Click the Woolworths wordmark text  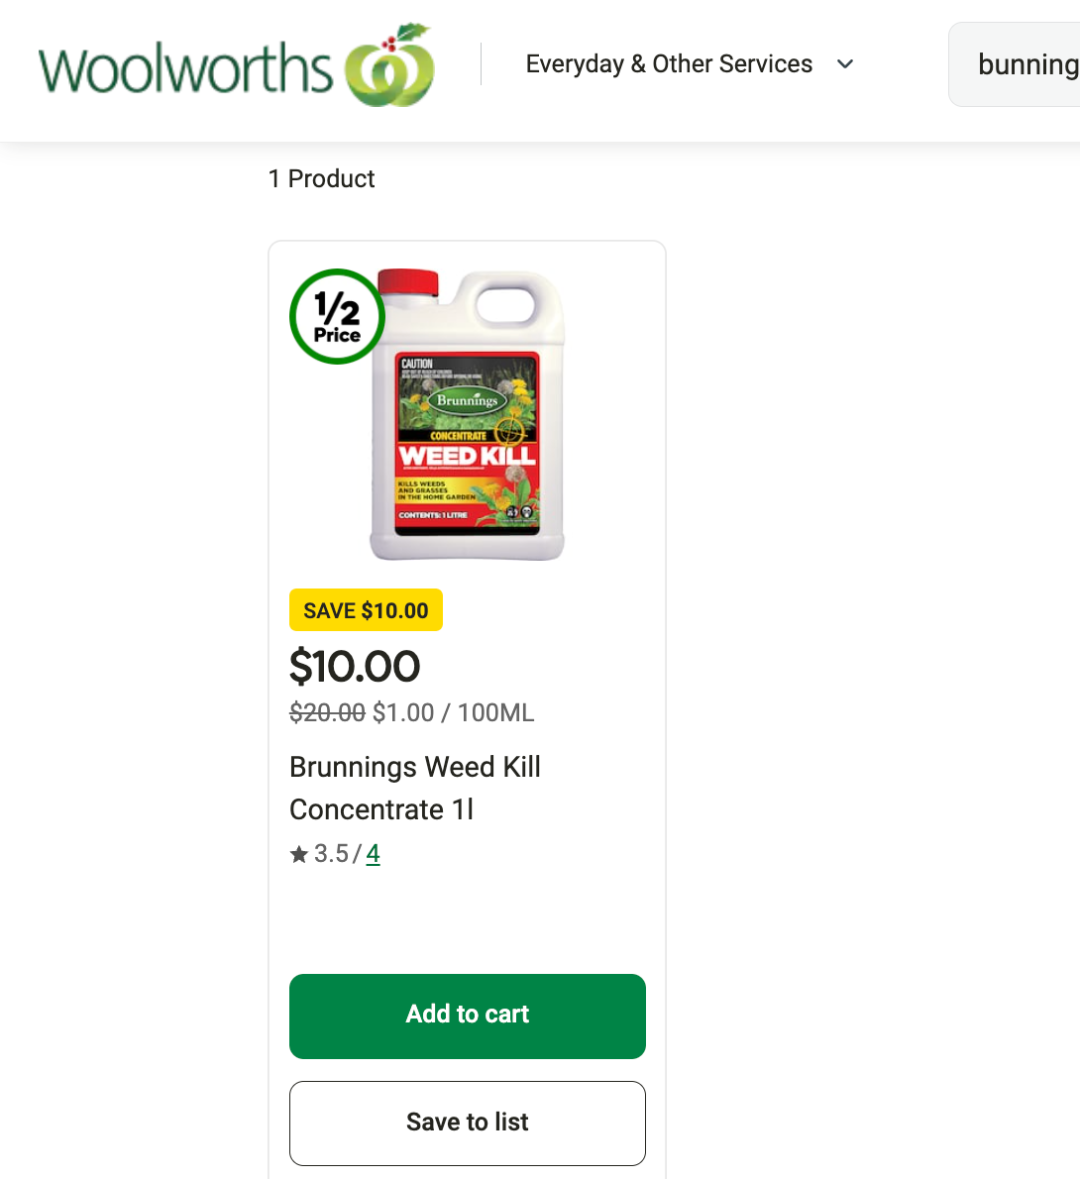pos(185,68)
